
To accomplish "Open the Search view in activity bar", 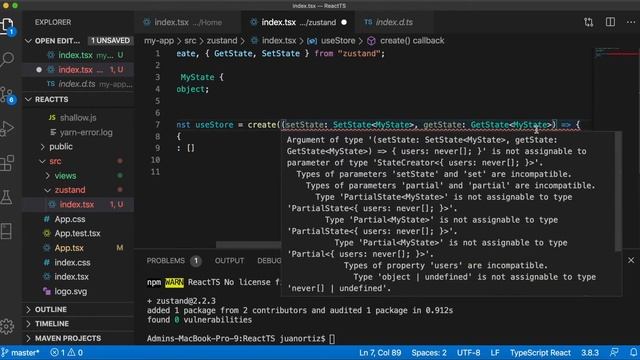I will coord(7,60).
